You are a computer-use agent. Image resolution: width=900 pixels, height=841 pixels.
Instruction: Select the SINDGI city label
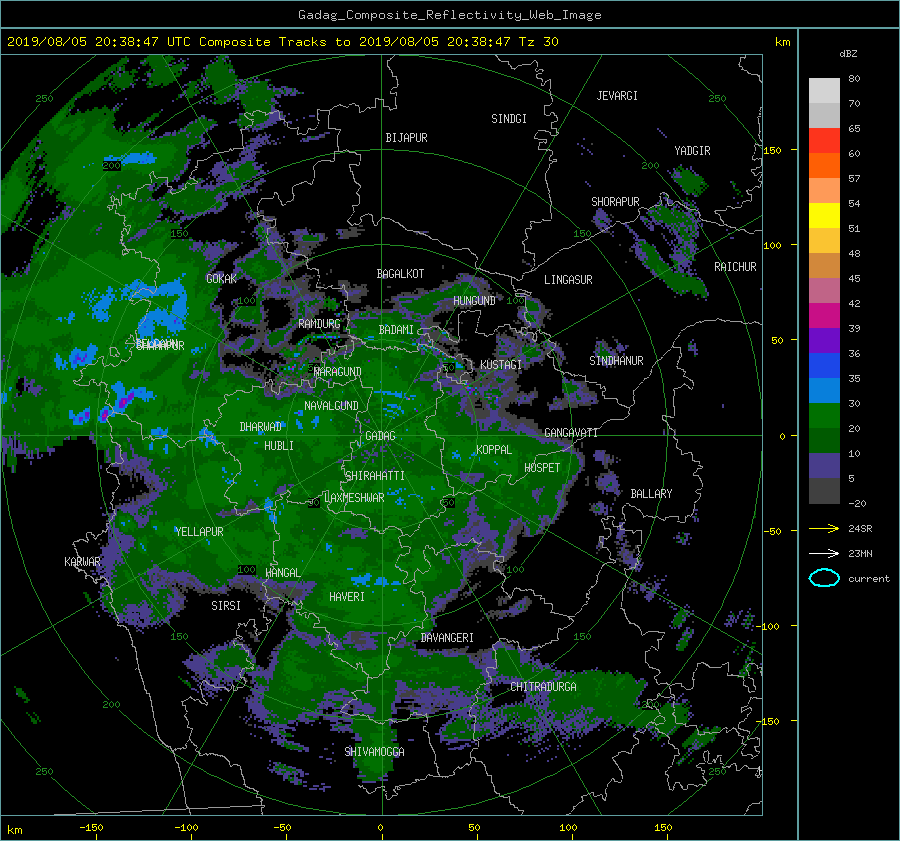point(509,119)
